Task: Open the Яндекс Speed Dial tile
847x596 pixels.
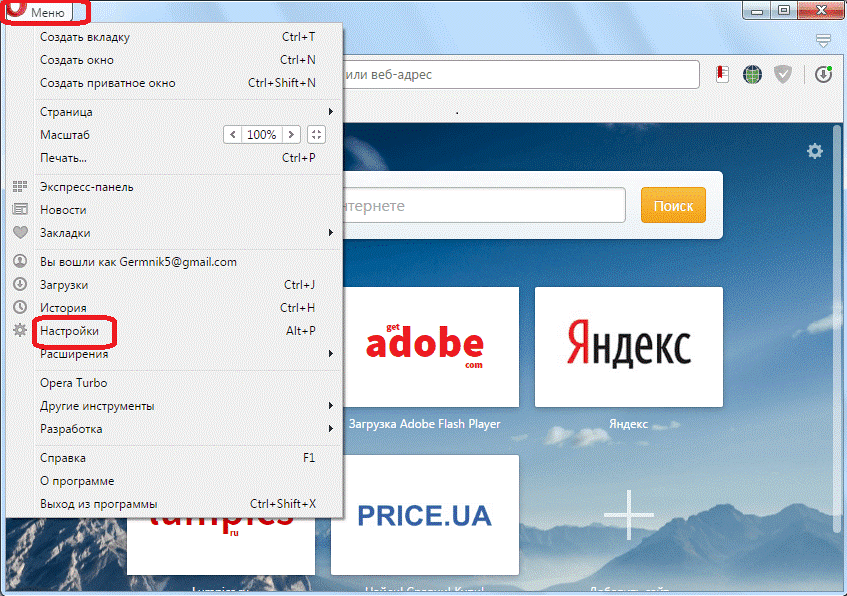Action: [628, 347]
